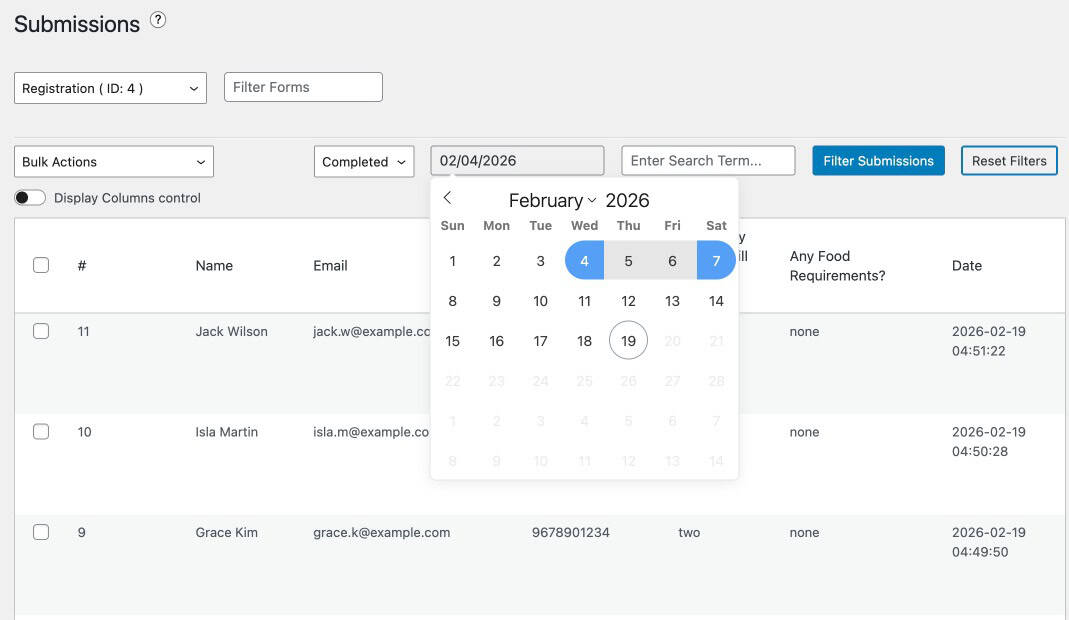Select February 16 in the calendar

(496, 341)
